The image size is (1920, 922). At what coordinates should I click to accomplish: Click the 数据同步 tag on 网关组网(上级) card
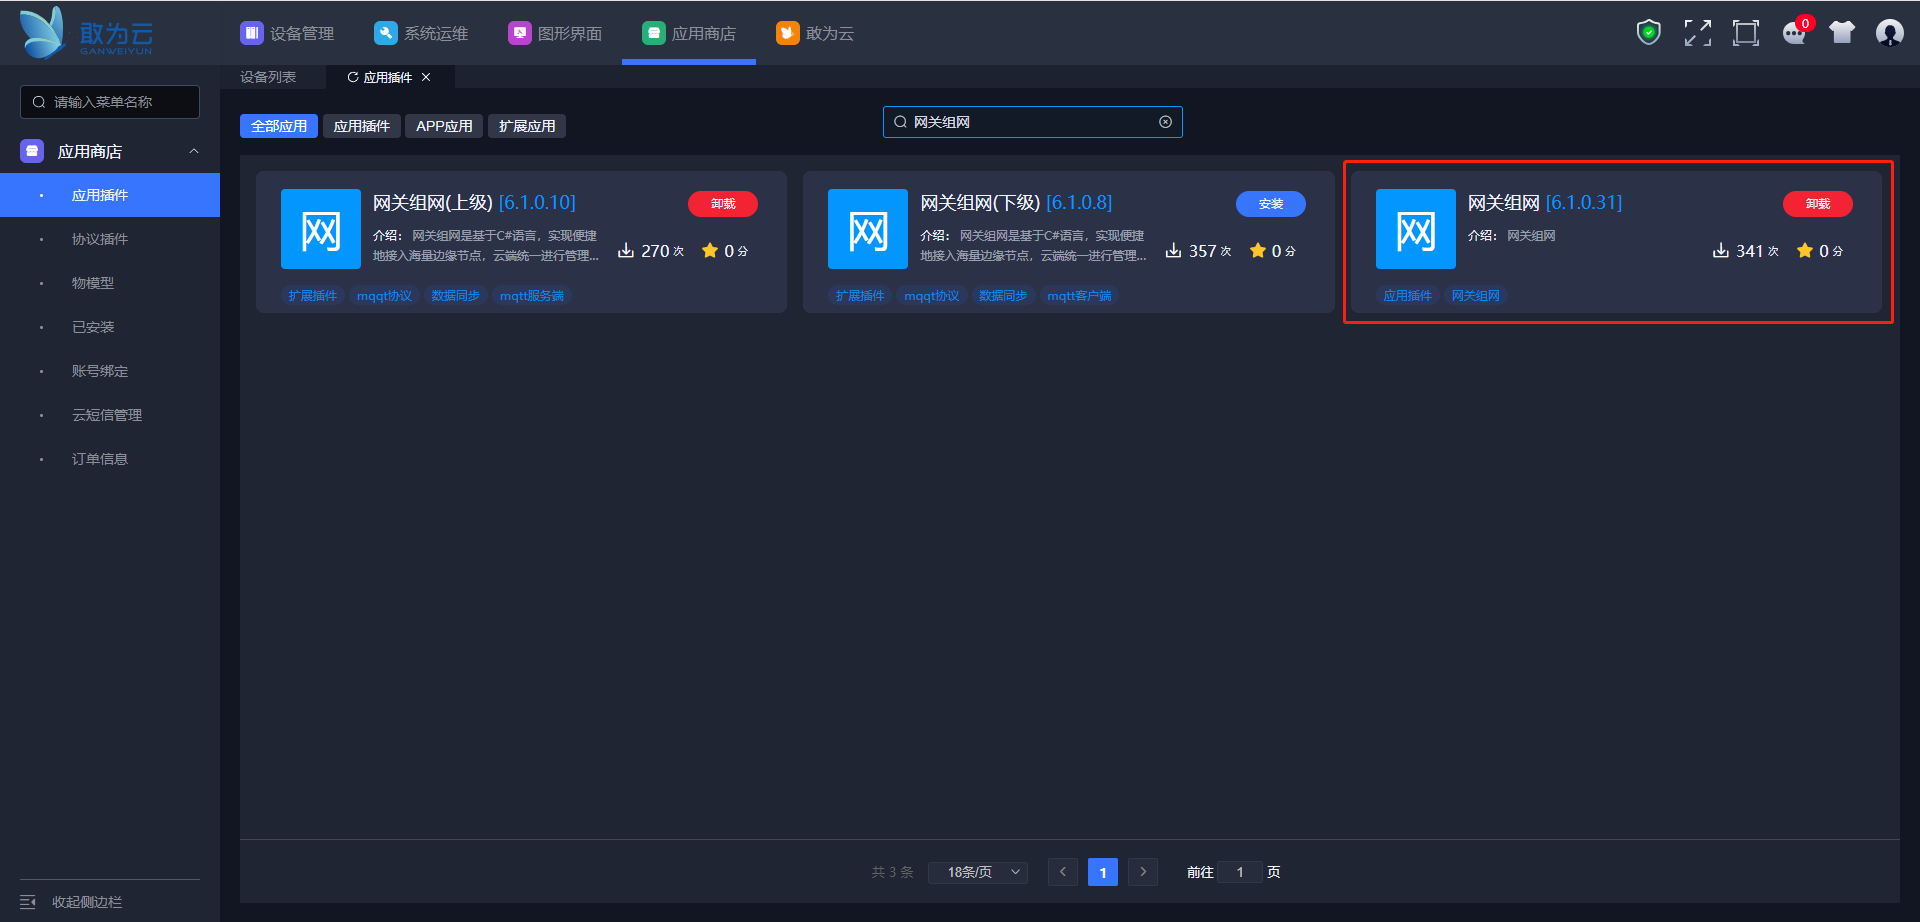click(456, 296)
